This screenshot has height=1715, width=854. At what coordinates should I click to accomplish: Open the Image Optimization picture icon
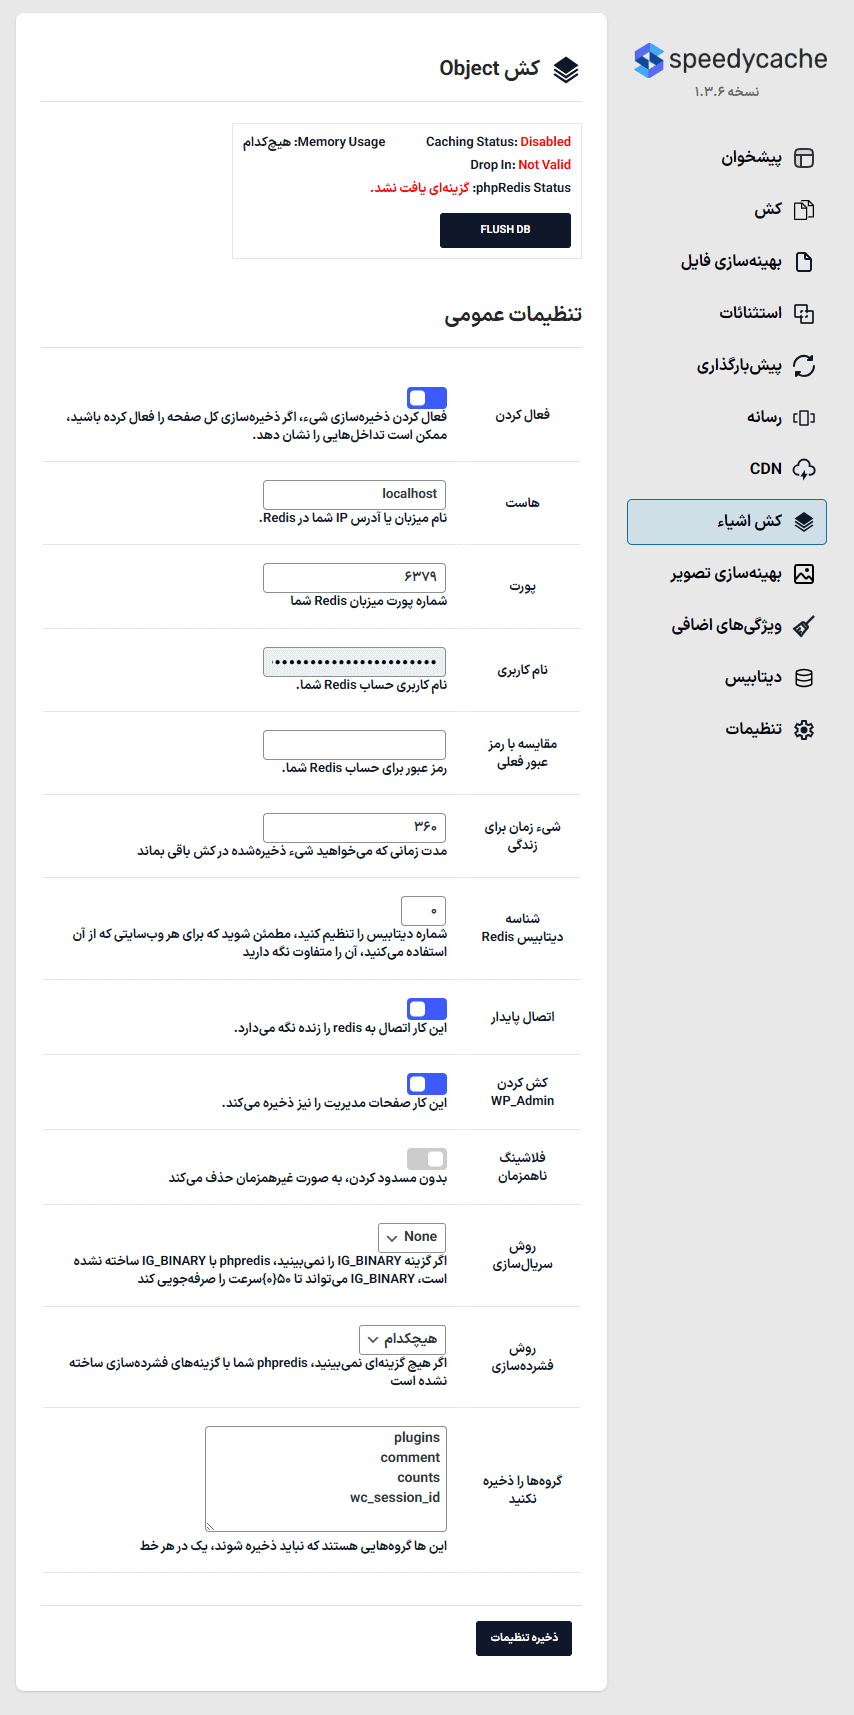pos(803,574)
